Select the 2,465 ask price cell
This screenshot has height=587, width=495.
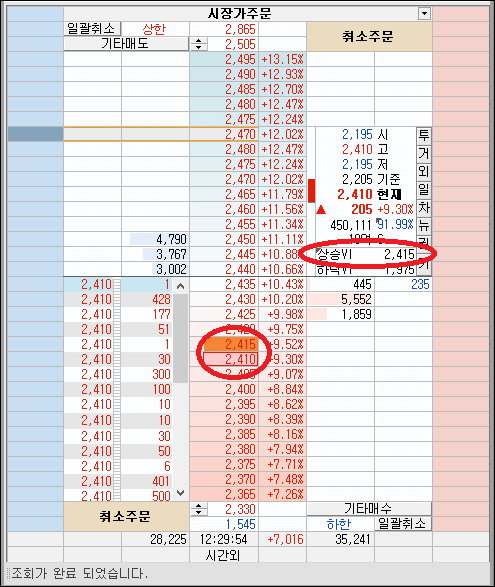(x=224, y=194)
